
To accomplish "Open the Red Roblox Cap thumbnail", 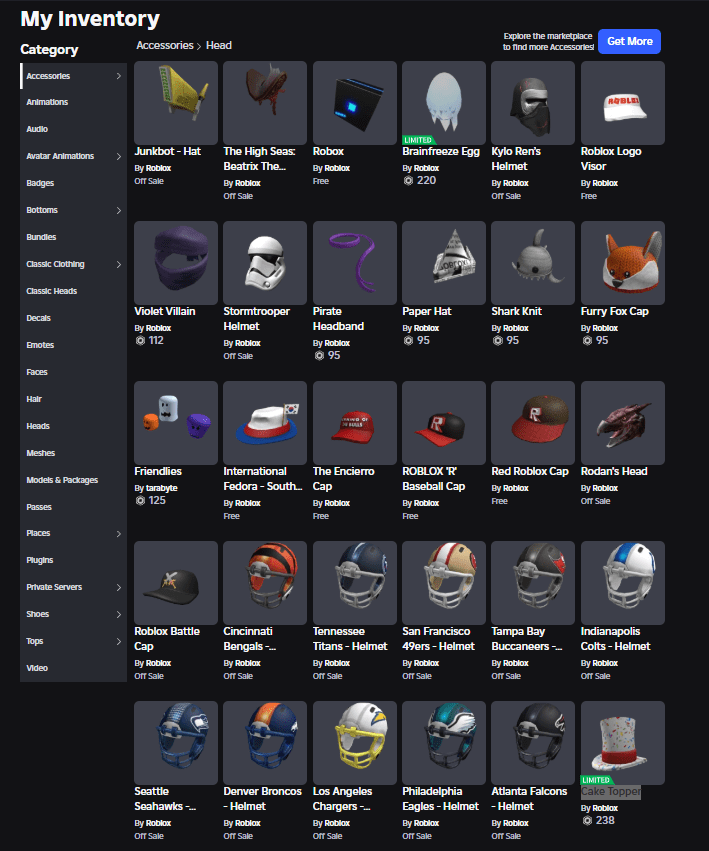I will point(533,423).
